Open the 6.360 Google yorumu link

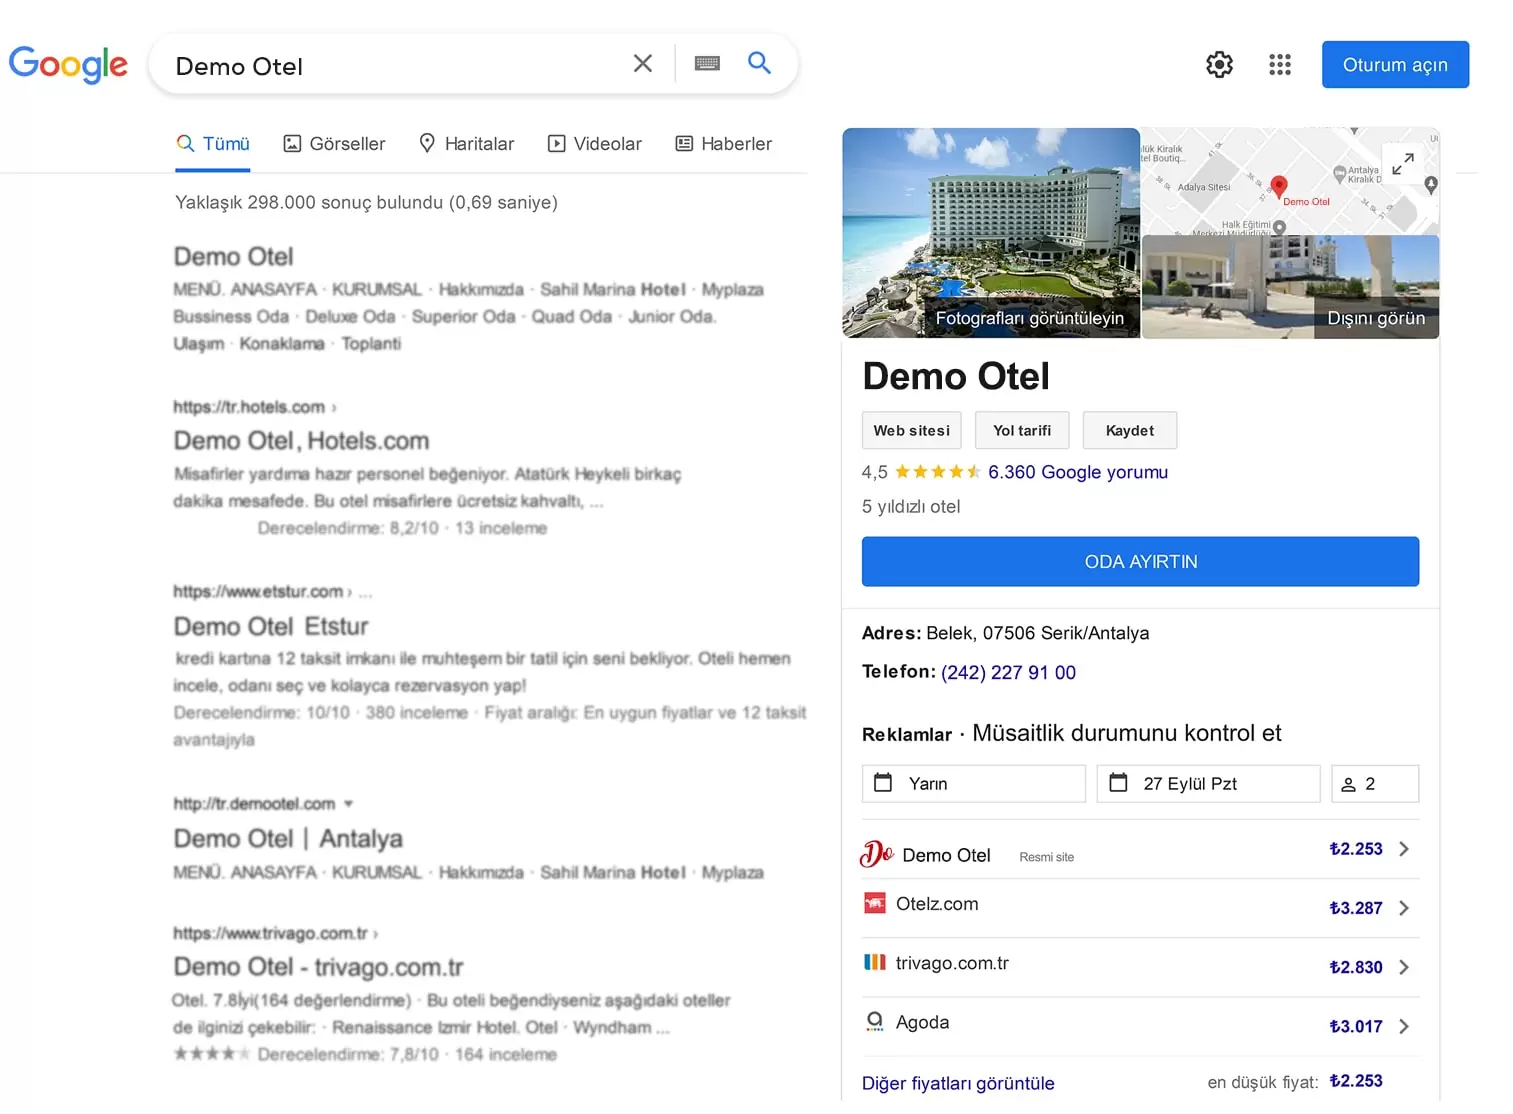pos(1078,472)
